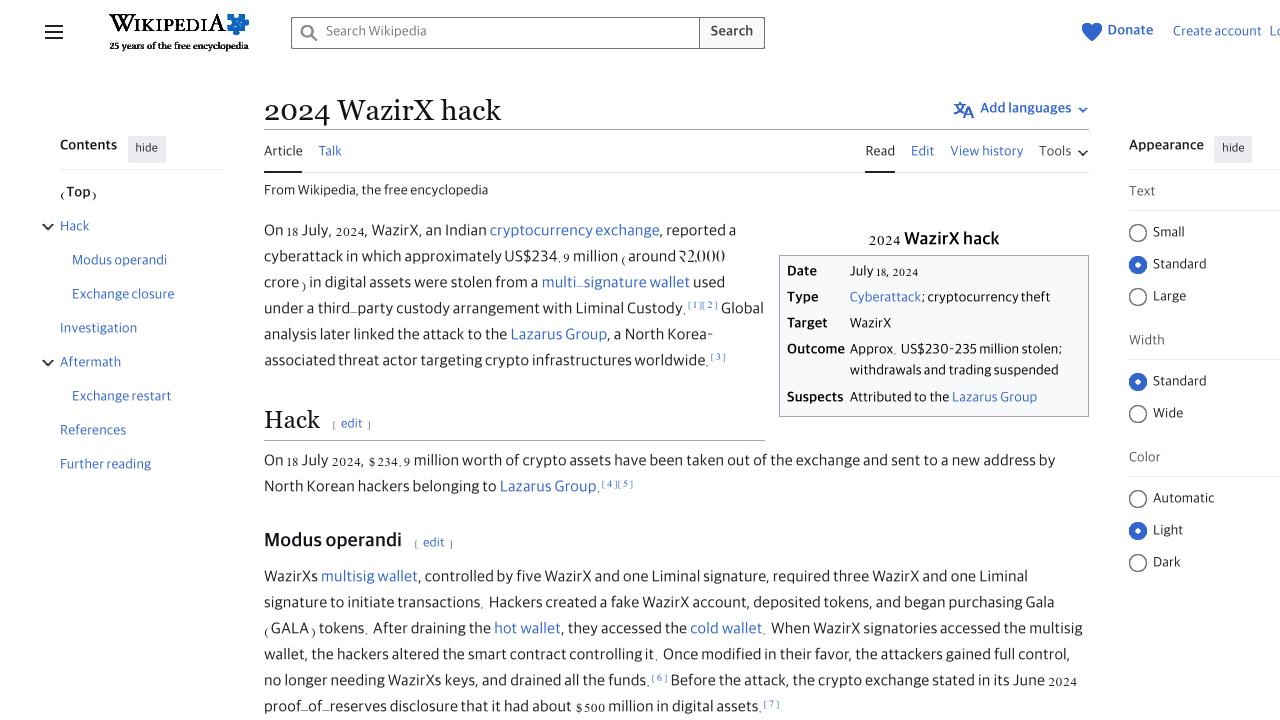The width and height of the screenshot is (1280, 720).
Task: Select Dark color mode
Action: [x=1138, y=563]
